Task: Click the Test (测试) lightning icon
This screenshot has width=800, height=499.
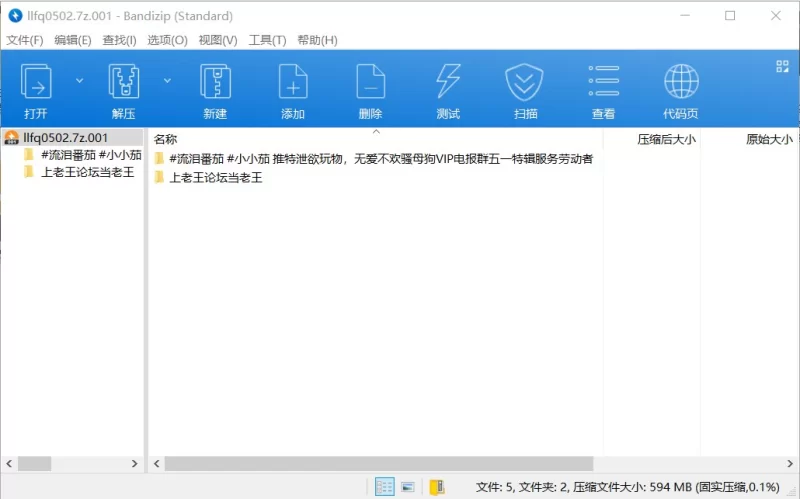Action: pos(448,82)
